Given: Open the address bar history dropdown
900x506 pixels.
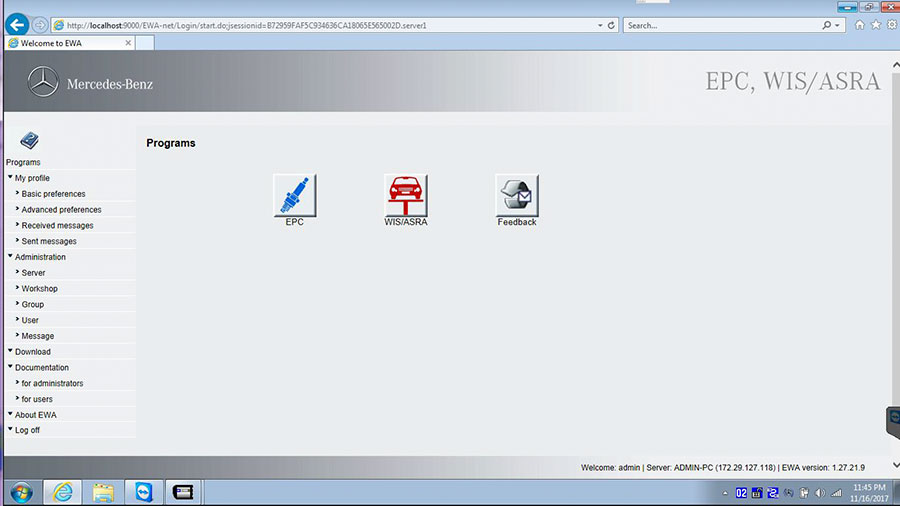Looking at the screenshot, I should point(600,25).
